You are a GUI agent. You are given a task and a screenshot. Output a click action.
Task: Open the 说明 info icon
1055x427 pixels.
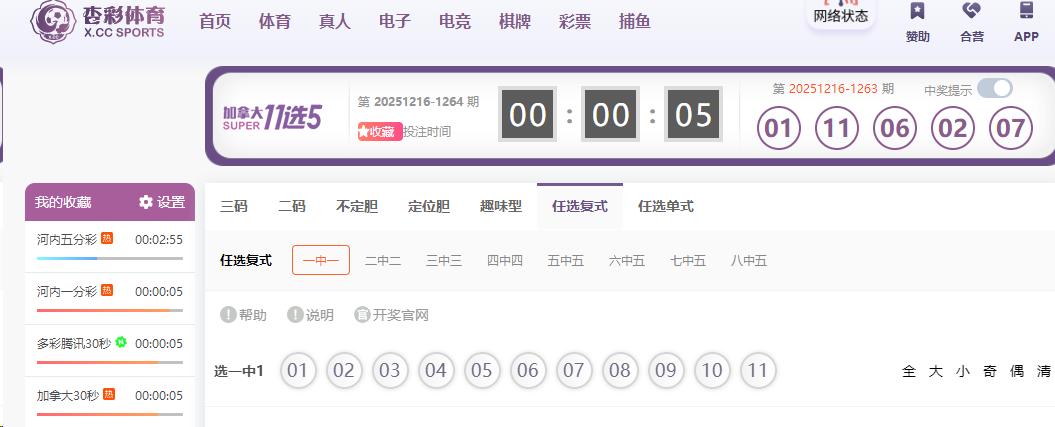point(295,315)
